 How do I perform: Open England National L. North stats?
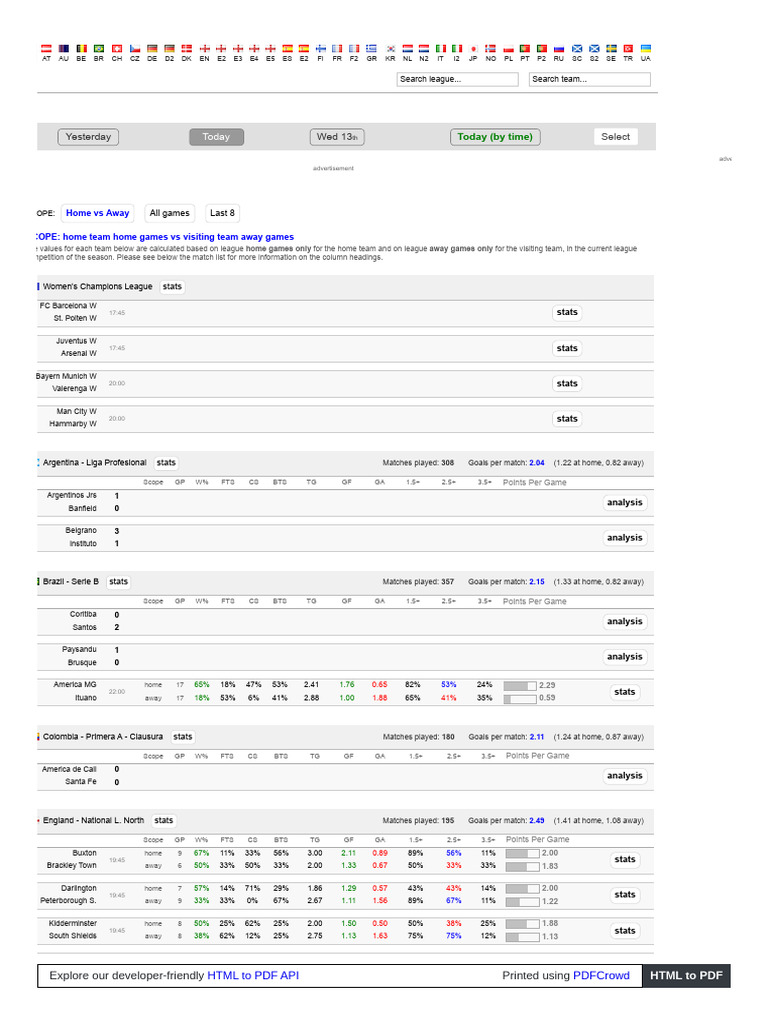pos(164,820)
